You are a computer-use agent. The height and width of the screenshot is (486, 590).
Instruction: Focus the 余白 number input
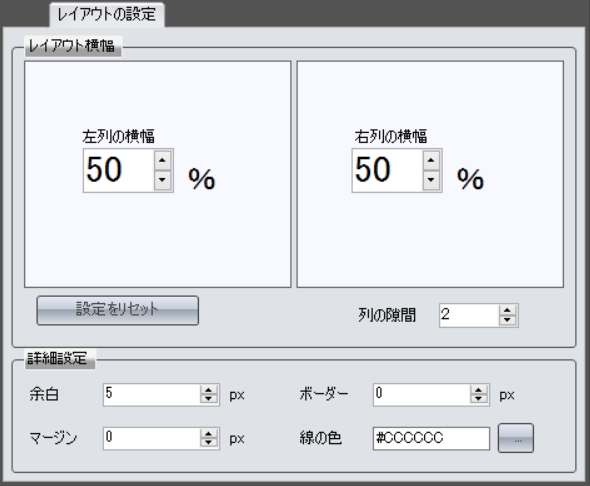152,395
